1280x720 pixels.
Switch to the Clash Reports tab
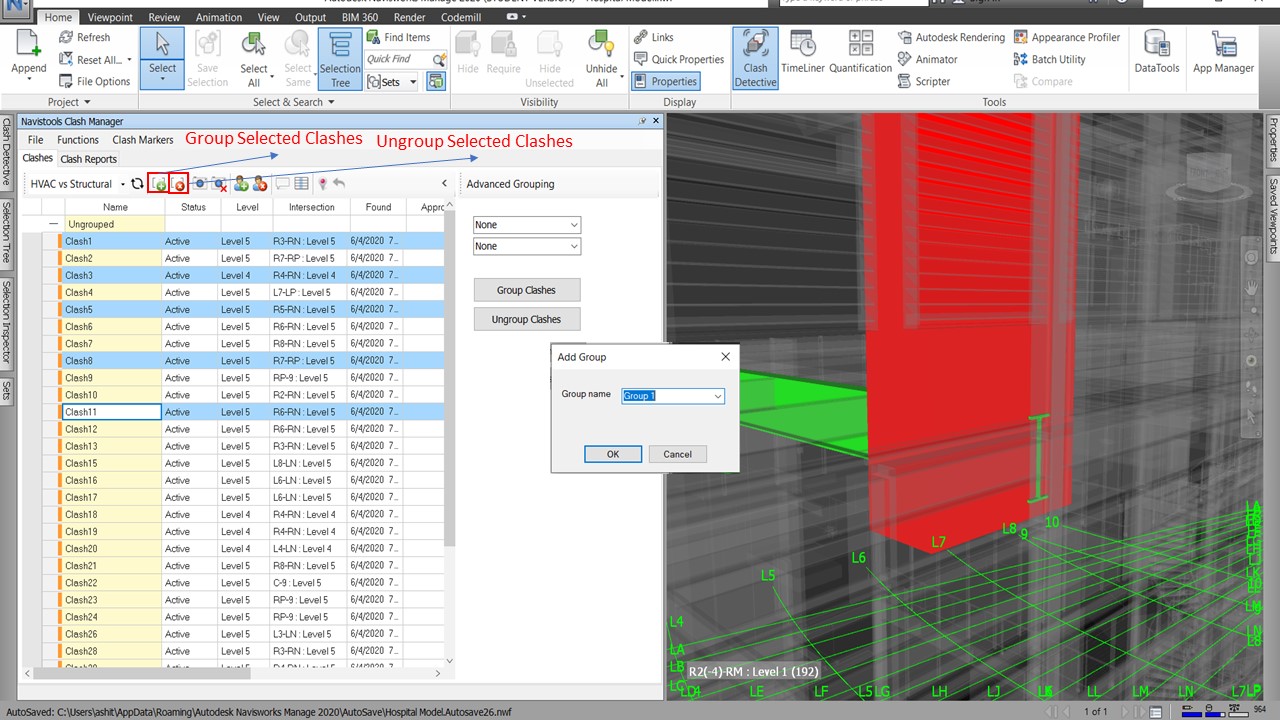88,159
